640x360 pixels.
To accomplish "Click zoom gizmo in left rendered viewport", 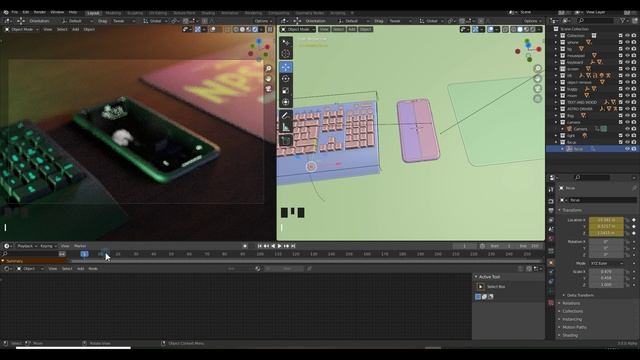I will (268, 69).
